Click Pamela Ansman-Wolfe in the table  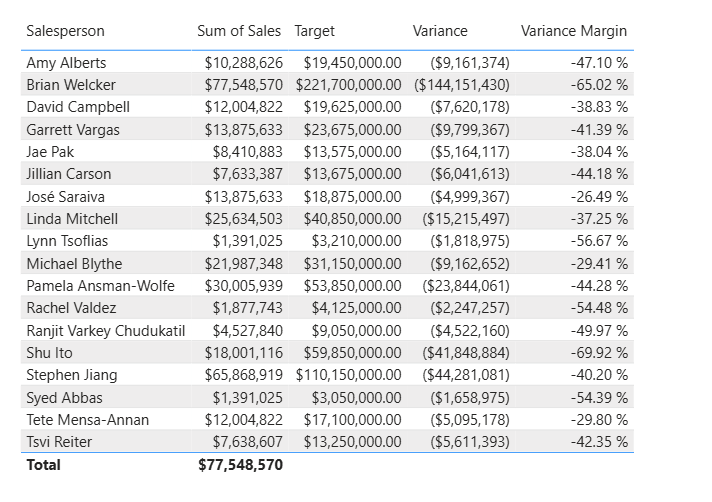pos(100,286)
